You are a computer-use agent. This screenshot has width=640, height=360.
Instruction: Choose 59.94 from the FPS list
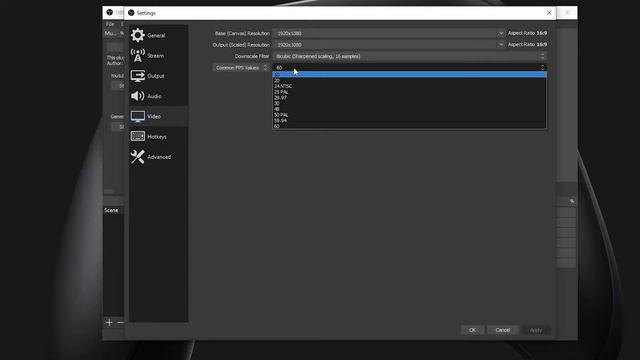coord(409,121)
